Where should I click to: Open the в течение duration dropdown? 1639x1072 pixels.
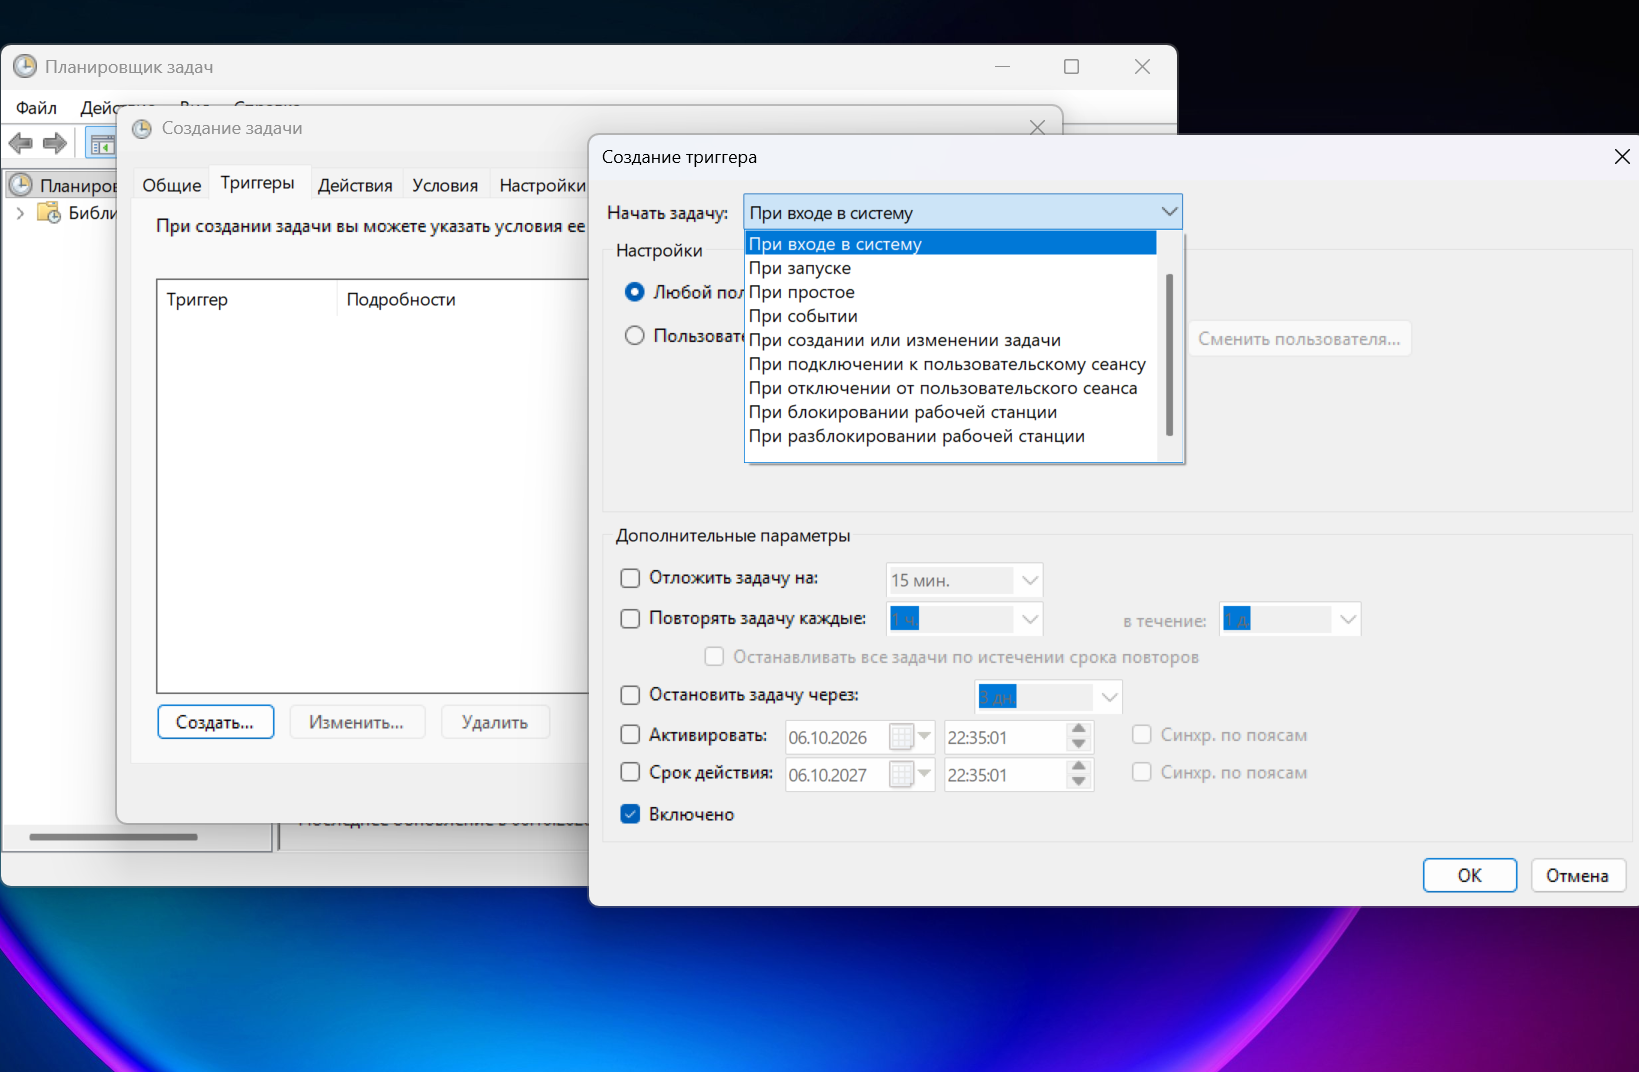(x=1348, y=620)
